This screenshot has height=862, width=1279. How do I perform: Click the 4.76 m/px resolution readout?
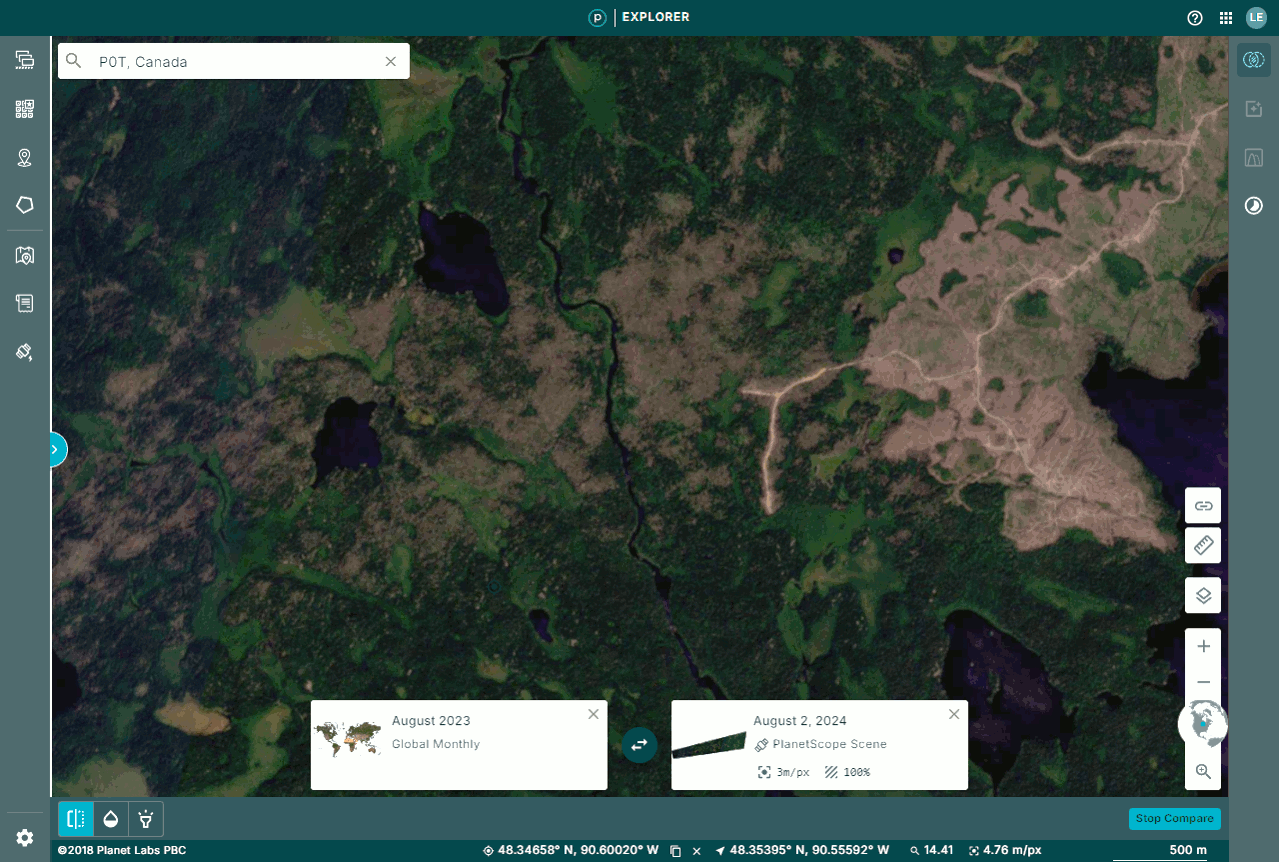tap(1013, 850)
